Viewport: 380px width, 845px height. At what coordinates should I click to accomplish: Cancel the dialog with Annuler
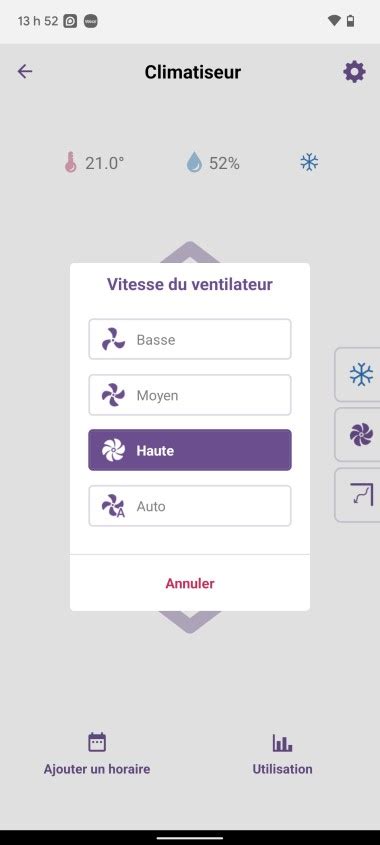tap(190, 583)
